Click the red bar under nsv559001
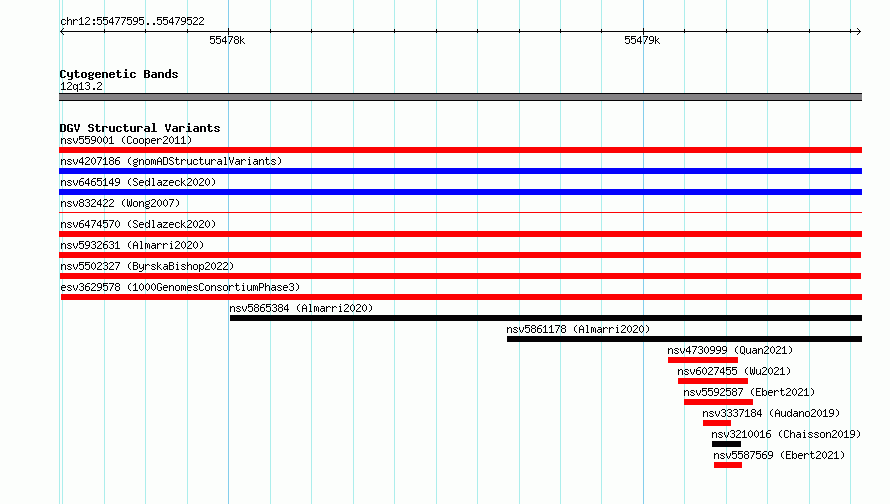Viewport: 890px width, 504px height. pyautogui.click(x=460, y=150)
